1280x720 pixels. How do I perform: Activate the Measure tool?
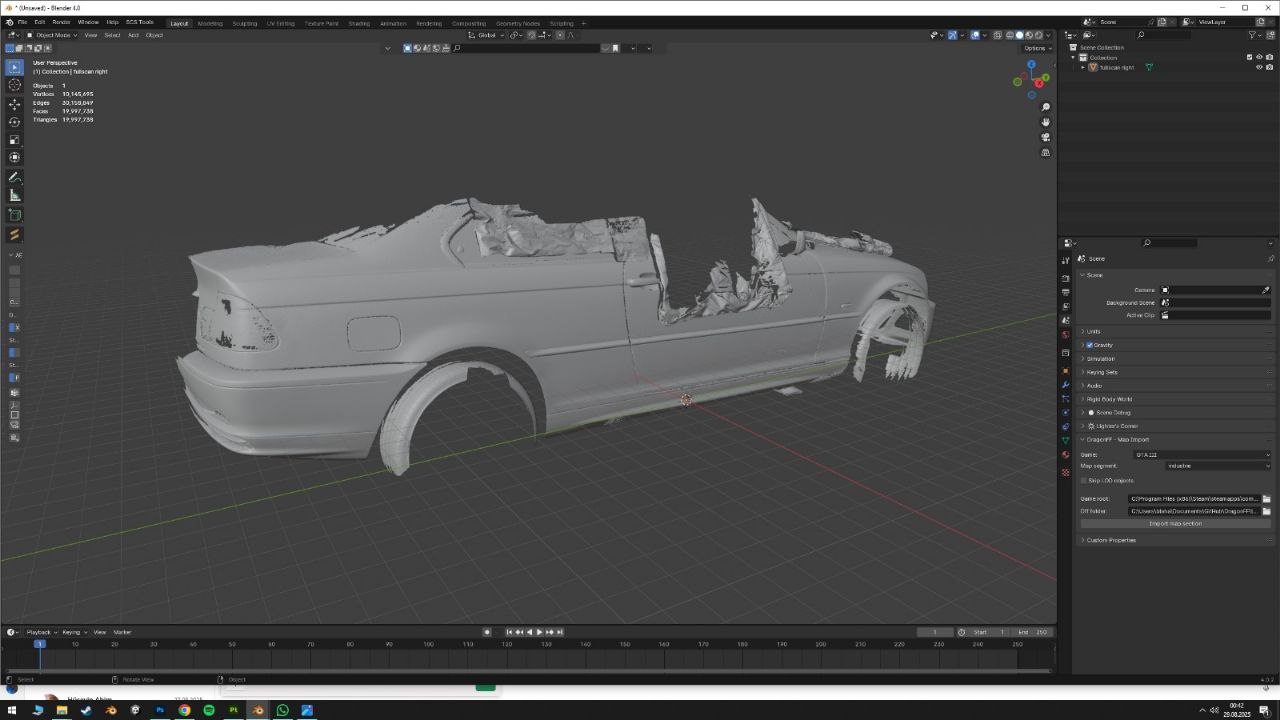tap(14, 196)
